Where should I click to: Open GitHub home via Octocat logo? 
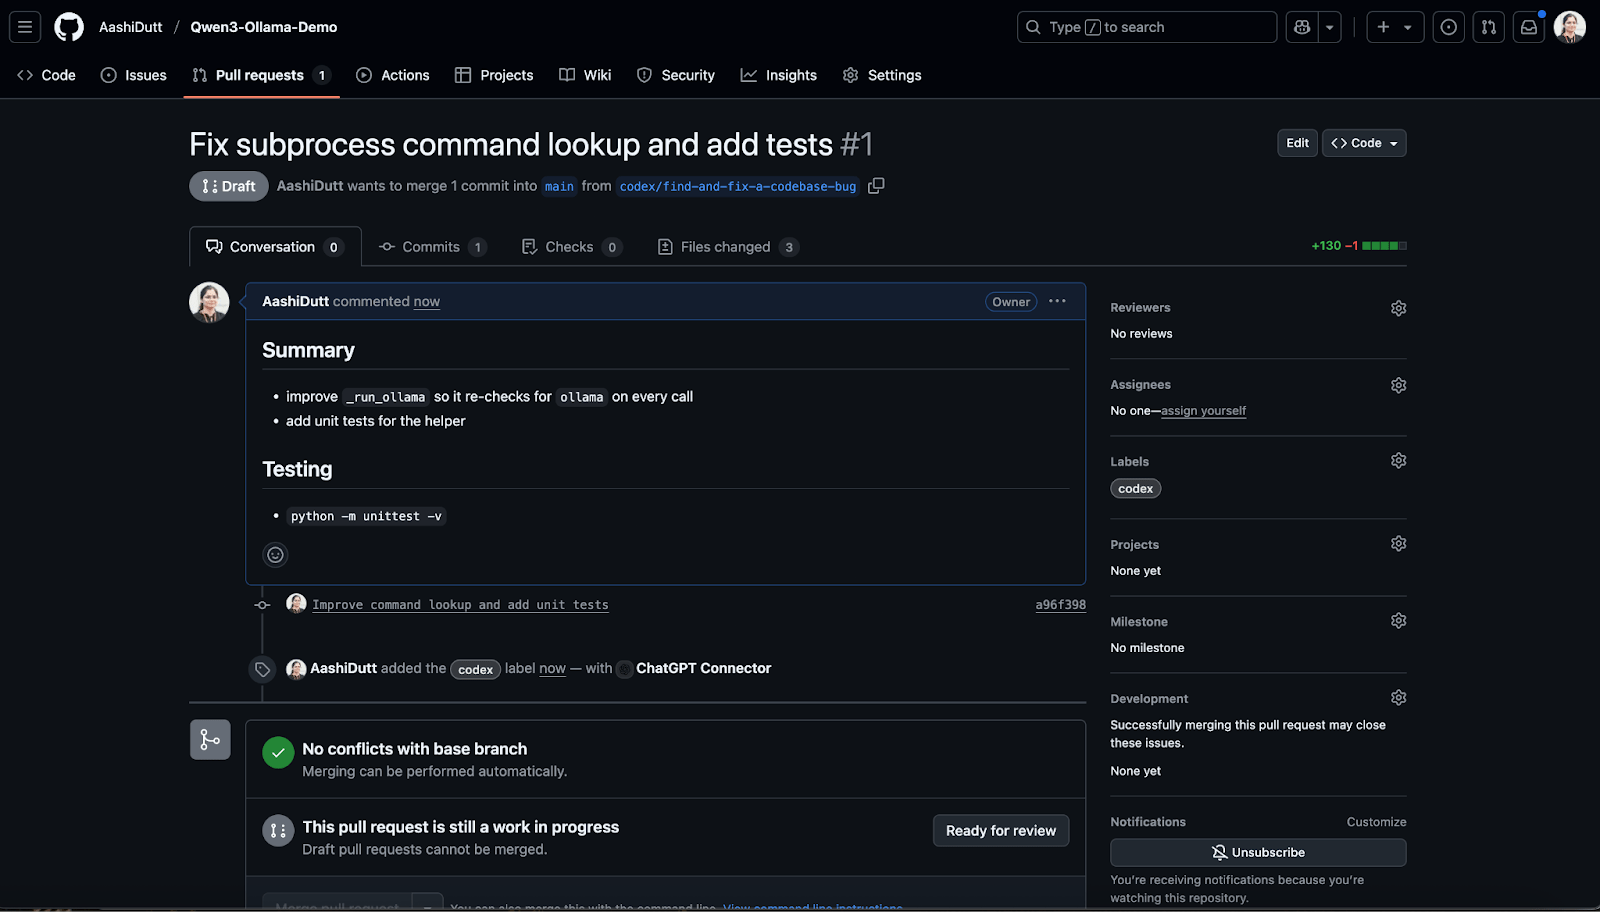pyautogui.click(x=69, y=27)
